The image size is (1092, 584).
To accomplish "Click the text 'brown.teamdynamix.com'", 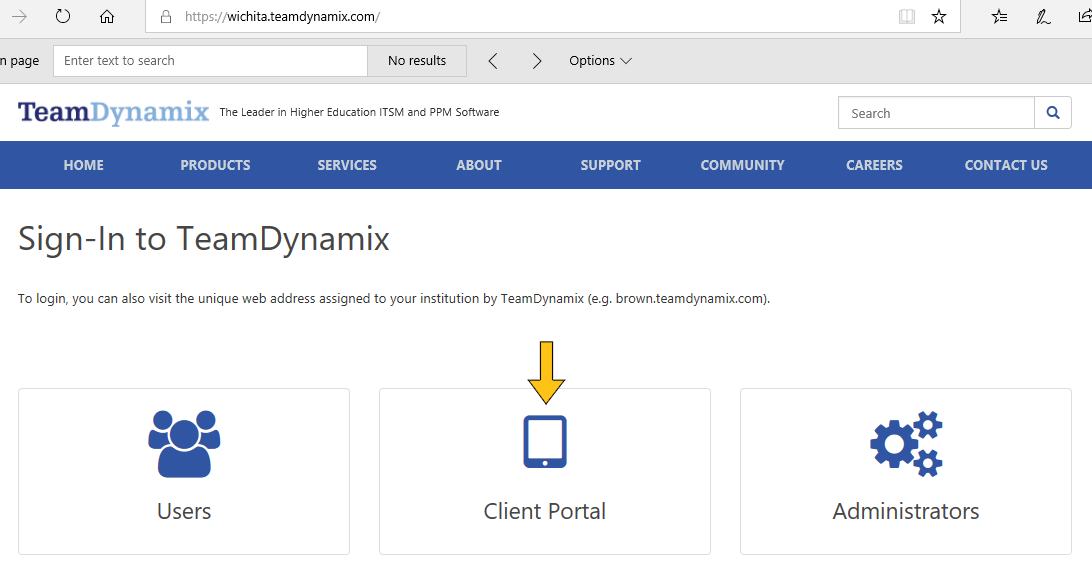I will click(x=691, y=299).
